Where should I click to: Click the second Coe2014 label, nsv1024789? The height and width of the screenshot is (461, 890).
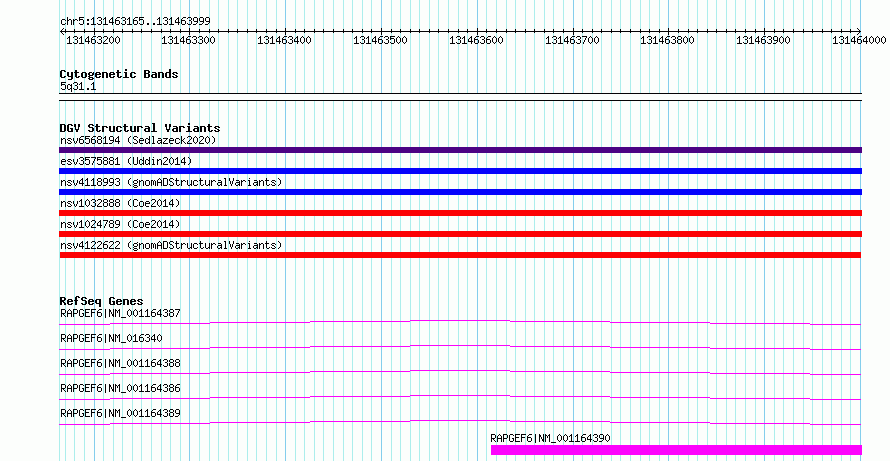pos(120,224)
